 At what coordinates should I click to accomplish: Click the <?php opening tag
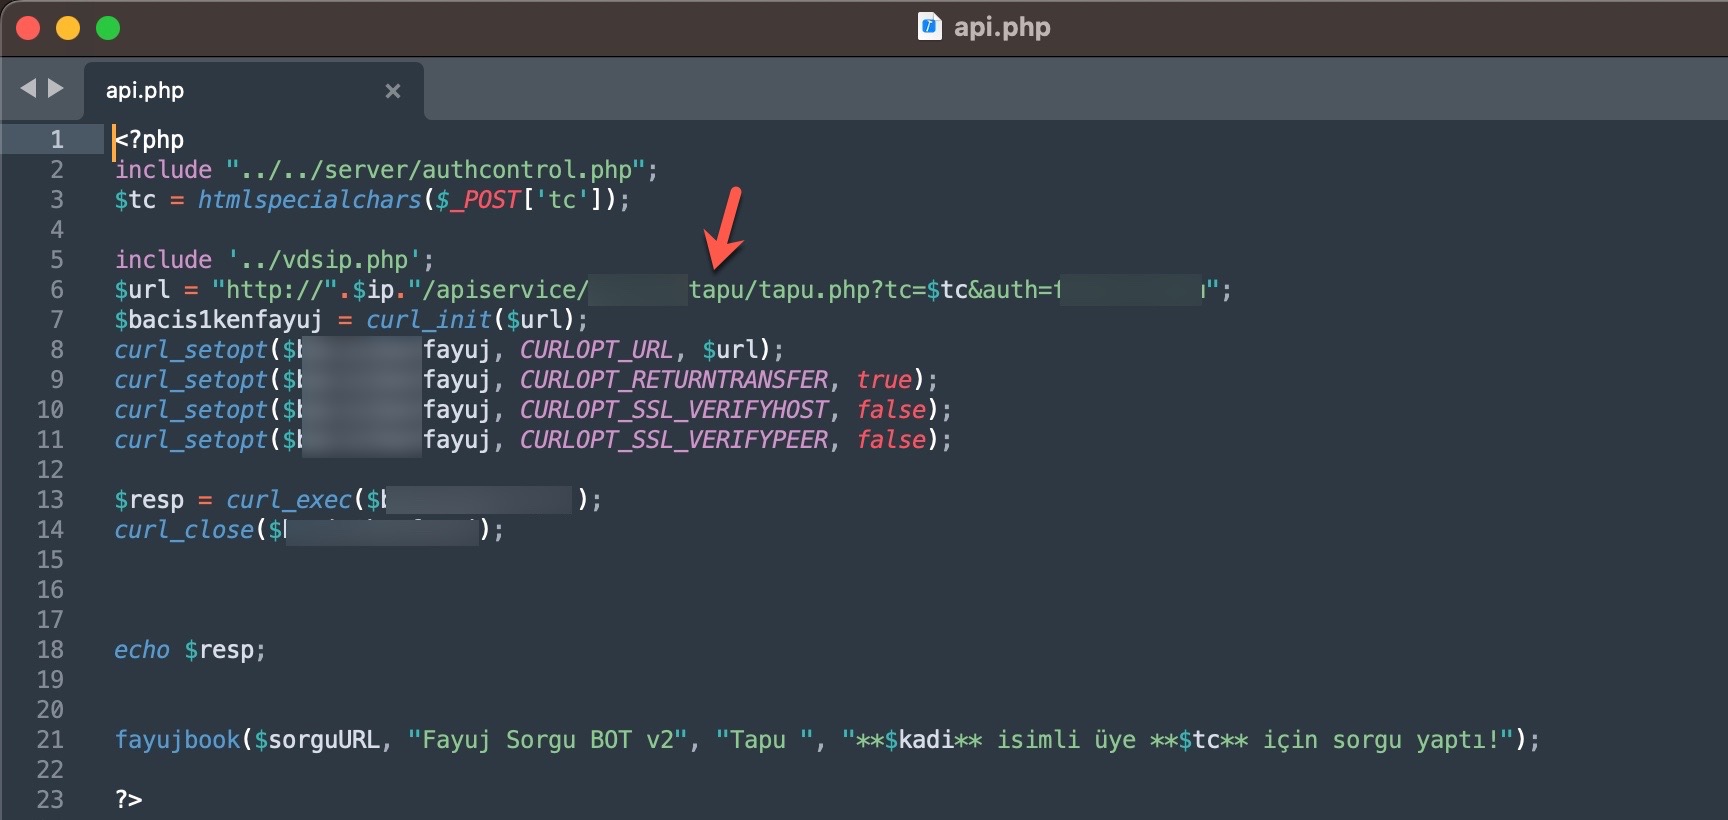150,139
